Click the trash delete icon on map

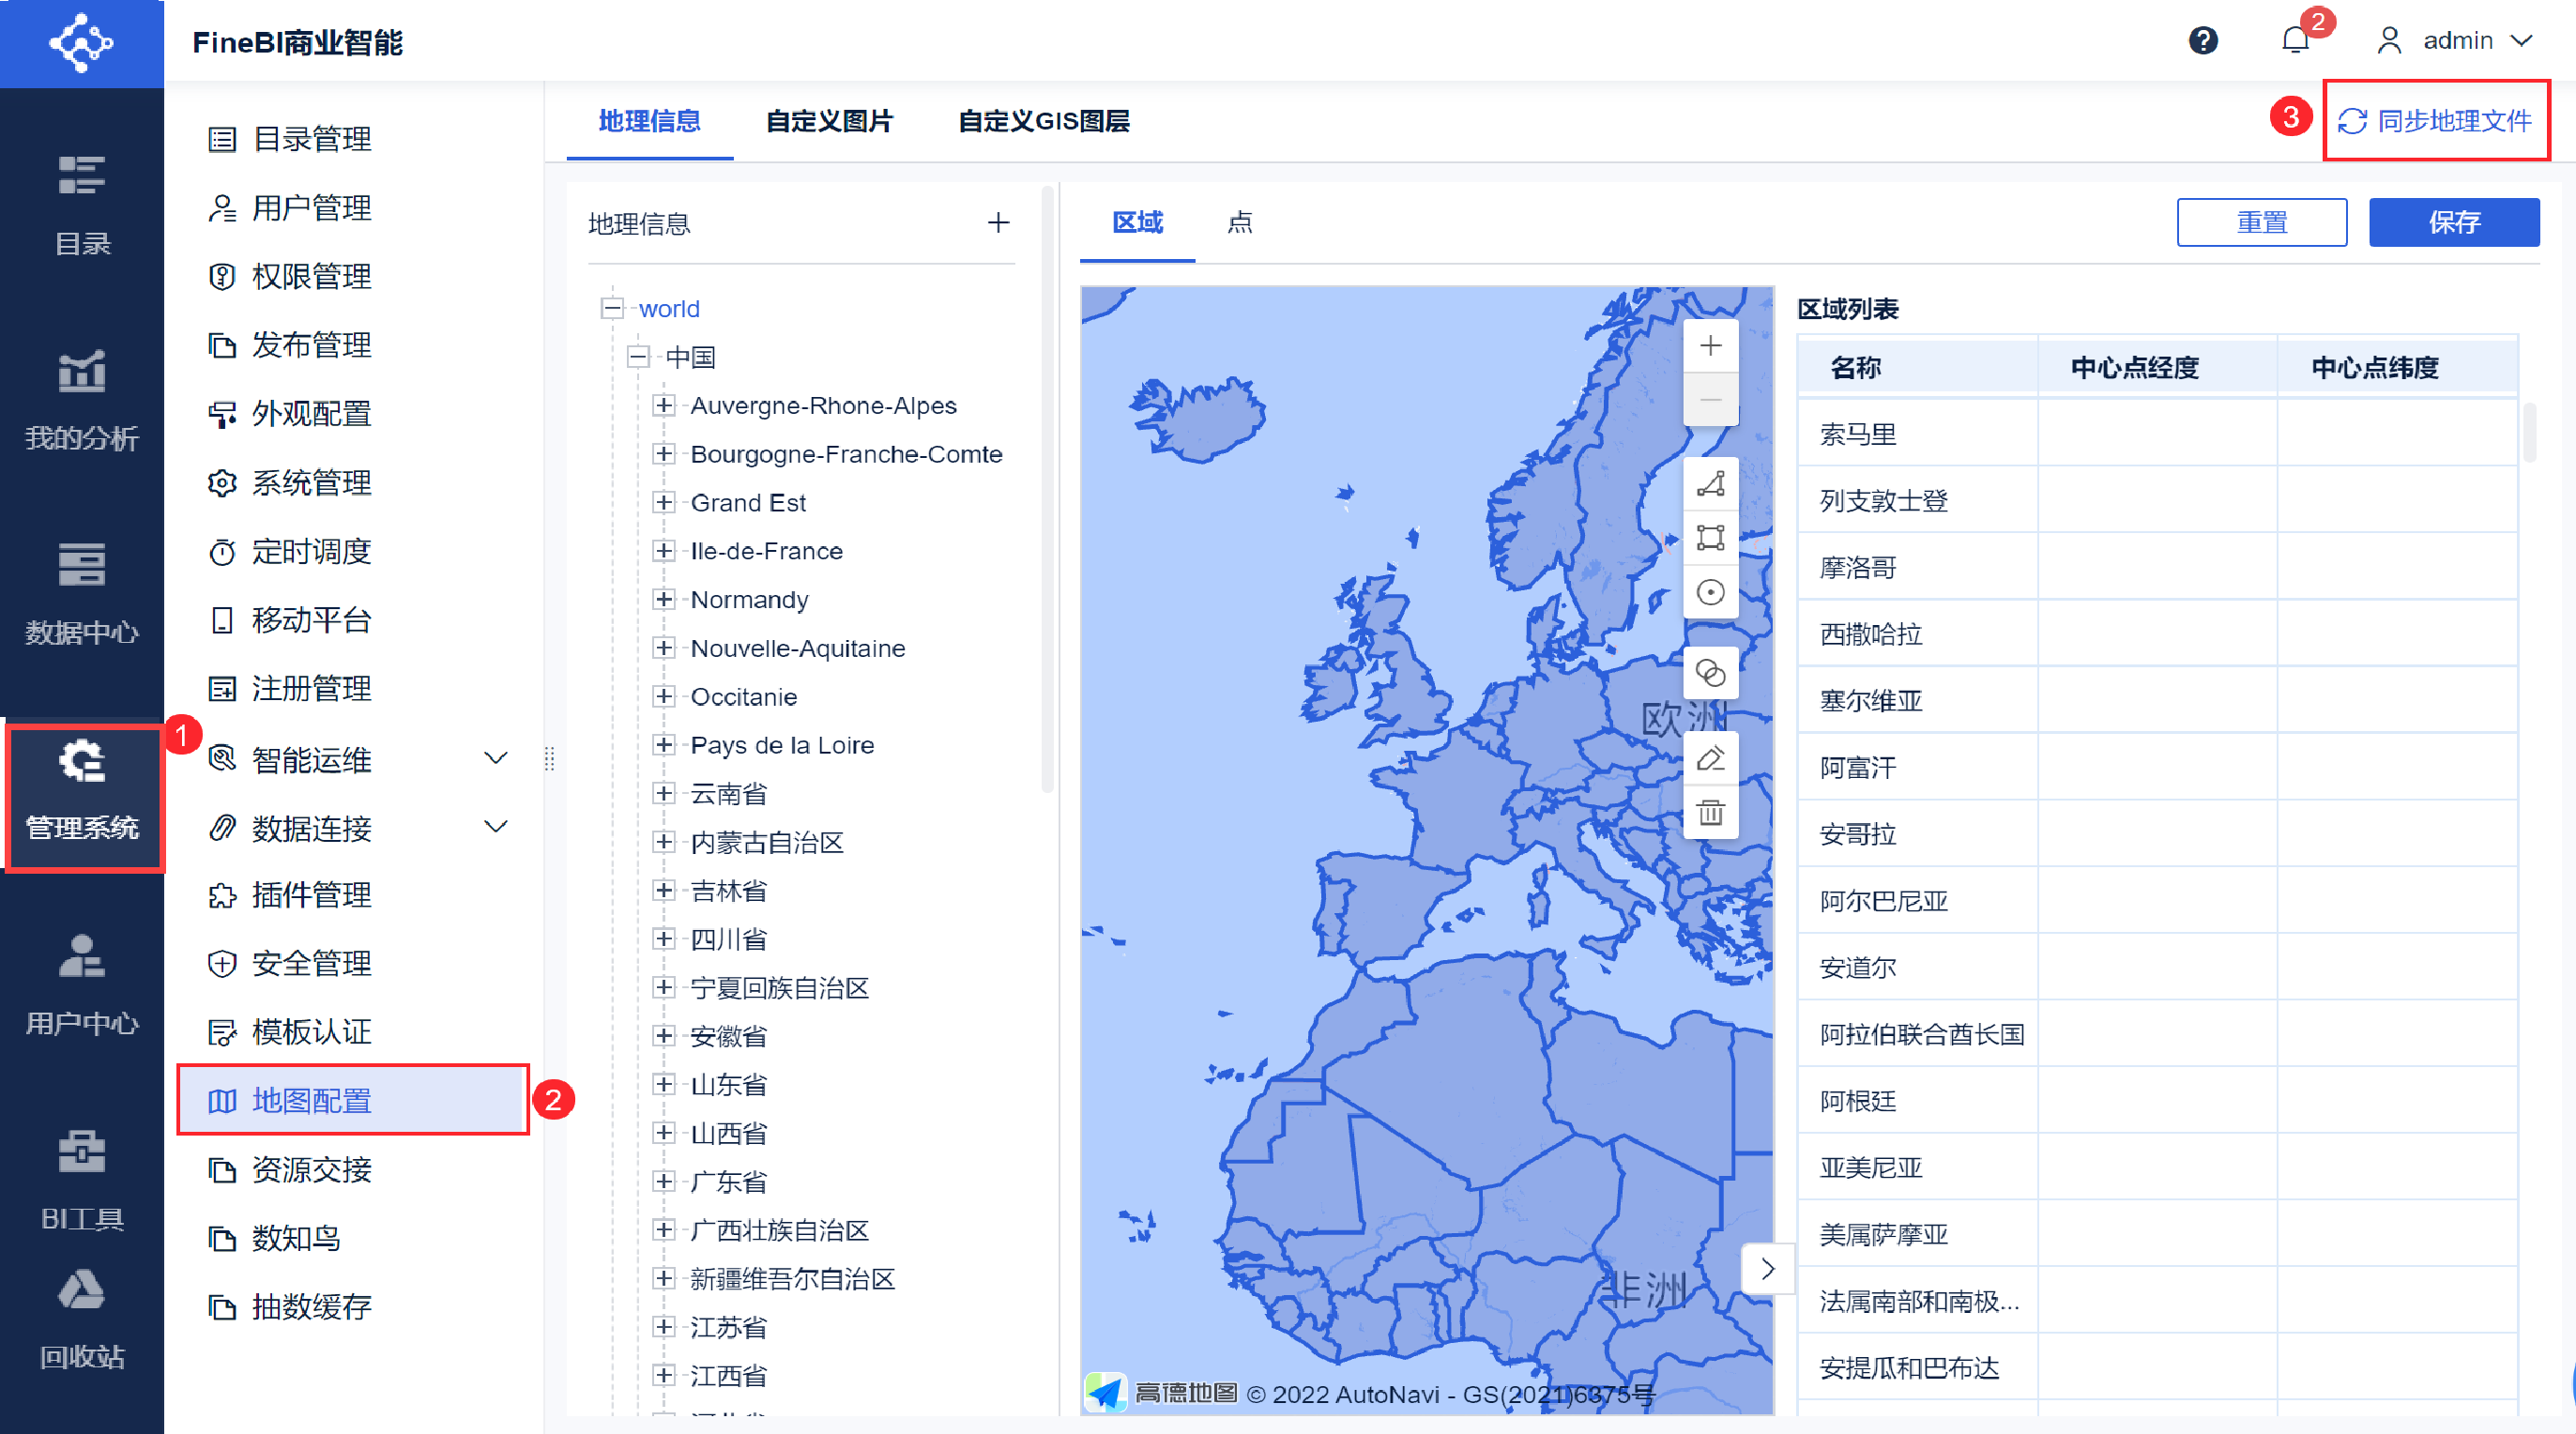[1710, 813]
